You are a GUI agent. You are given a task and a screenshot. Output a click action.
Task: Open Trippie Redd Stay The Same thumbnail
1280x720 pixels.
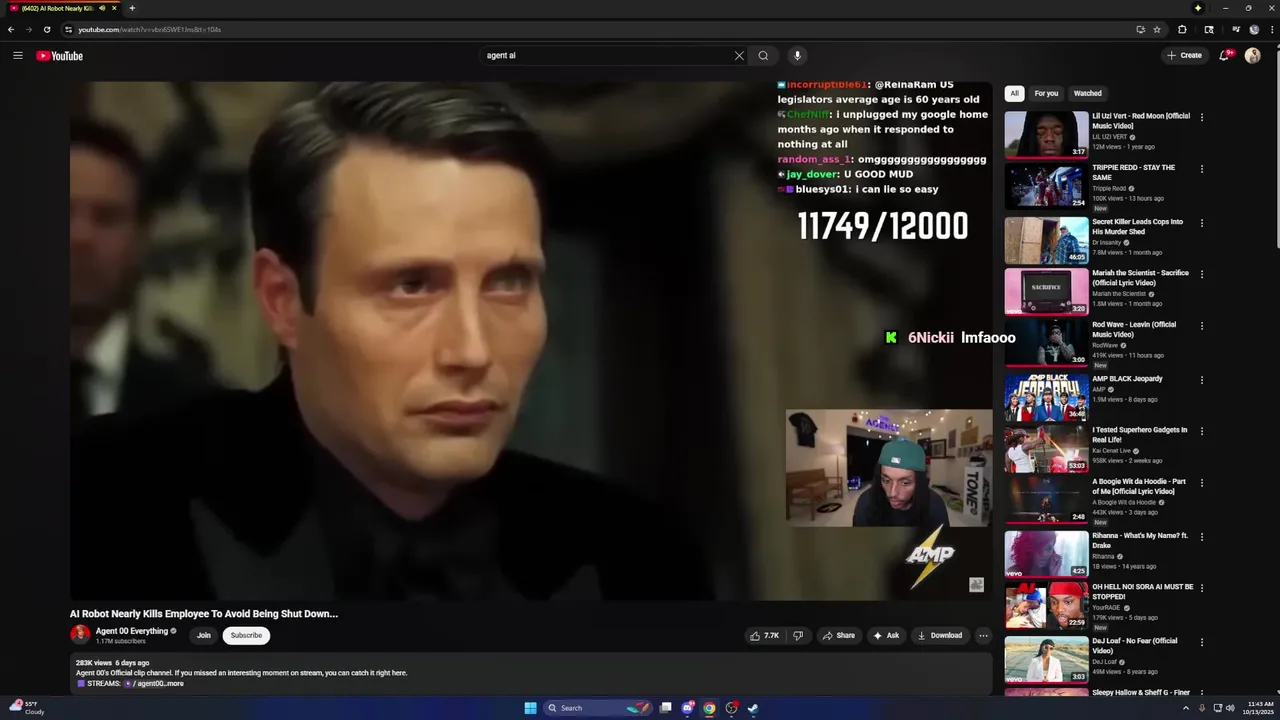click(1046, 186)
